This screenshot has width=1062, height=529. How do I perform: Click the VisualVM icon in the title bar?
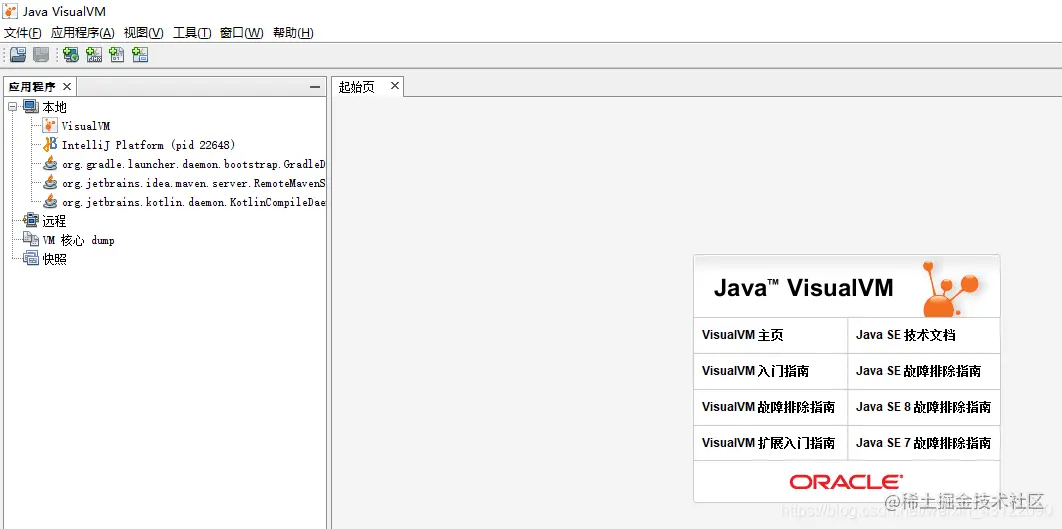pos(10,12)
